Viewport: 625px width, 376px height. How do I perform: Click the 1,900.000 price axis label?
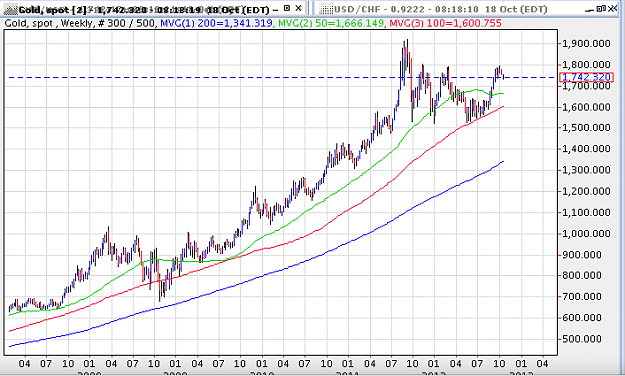coord(586,43)
